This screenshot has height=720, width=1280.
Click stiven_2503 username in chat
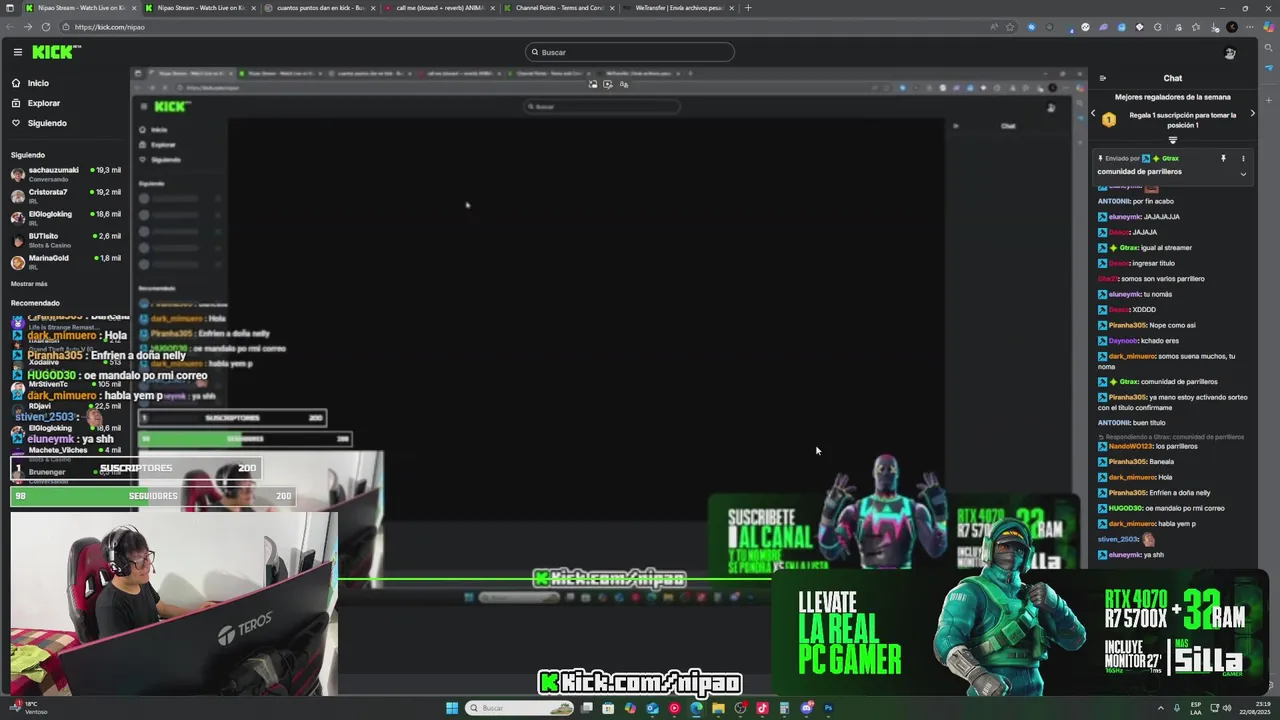[1118, 539]
